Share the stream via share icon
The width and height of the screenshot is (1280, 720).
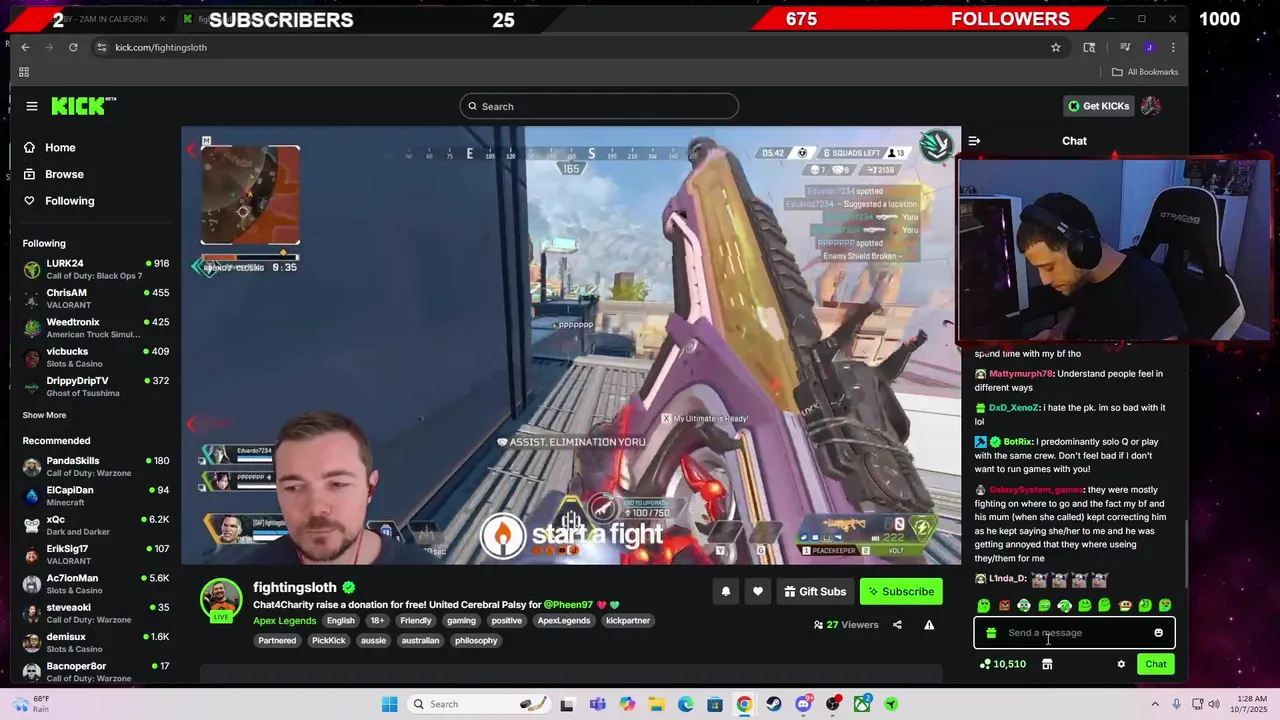[897, 625]
